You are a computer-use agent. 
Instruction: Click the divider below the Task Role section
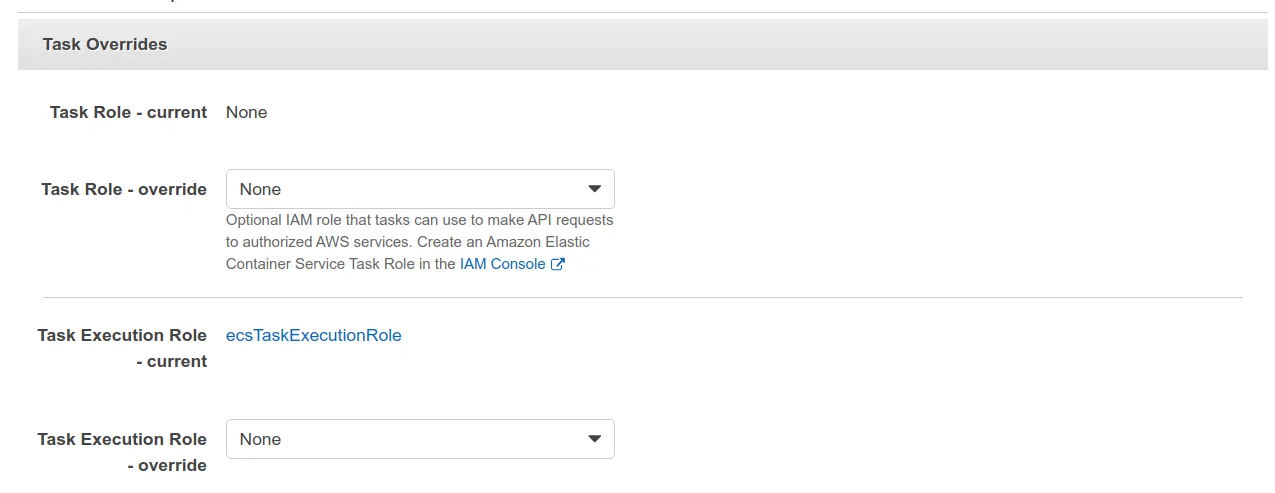(642, 297)
